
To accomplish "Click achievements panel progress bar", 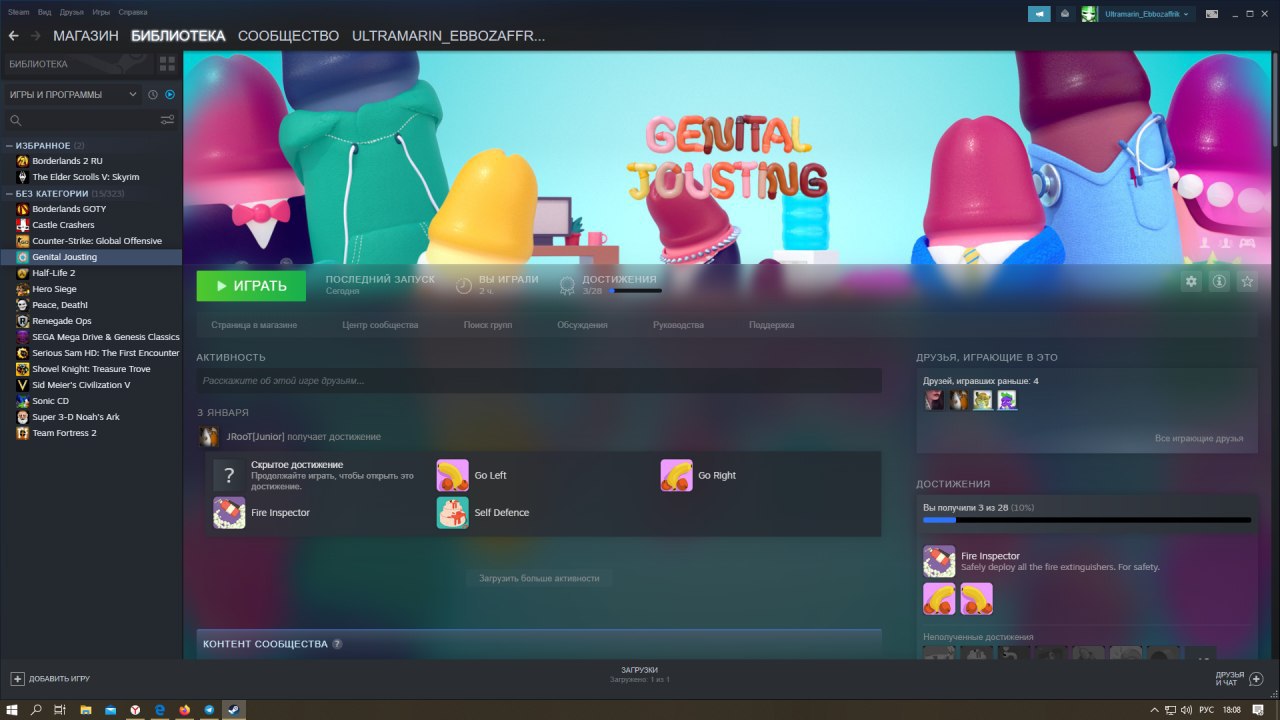I will pos(1087,520).
